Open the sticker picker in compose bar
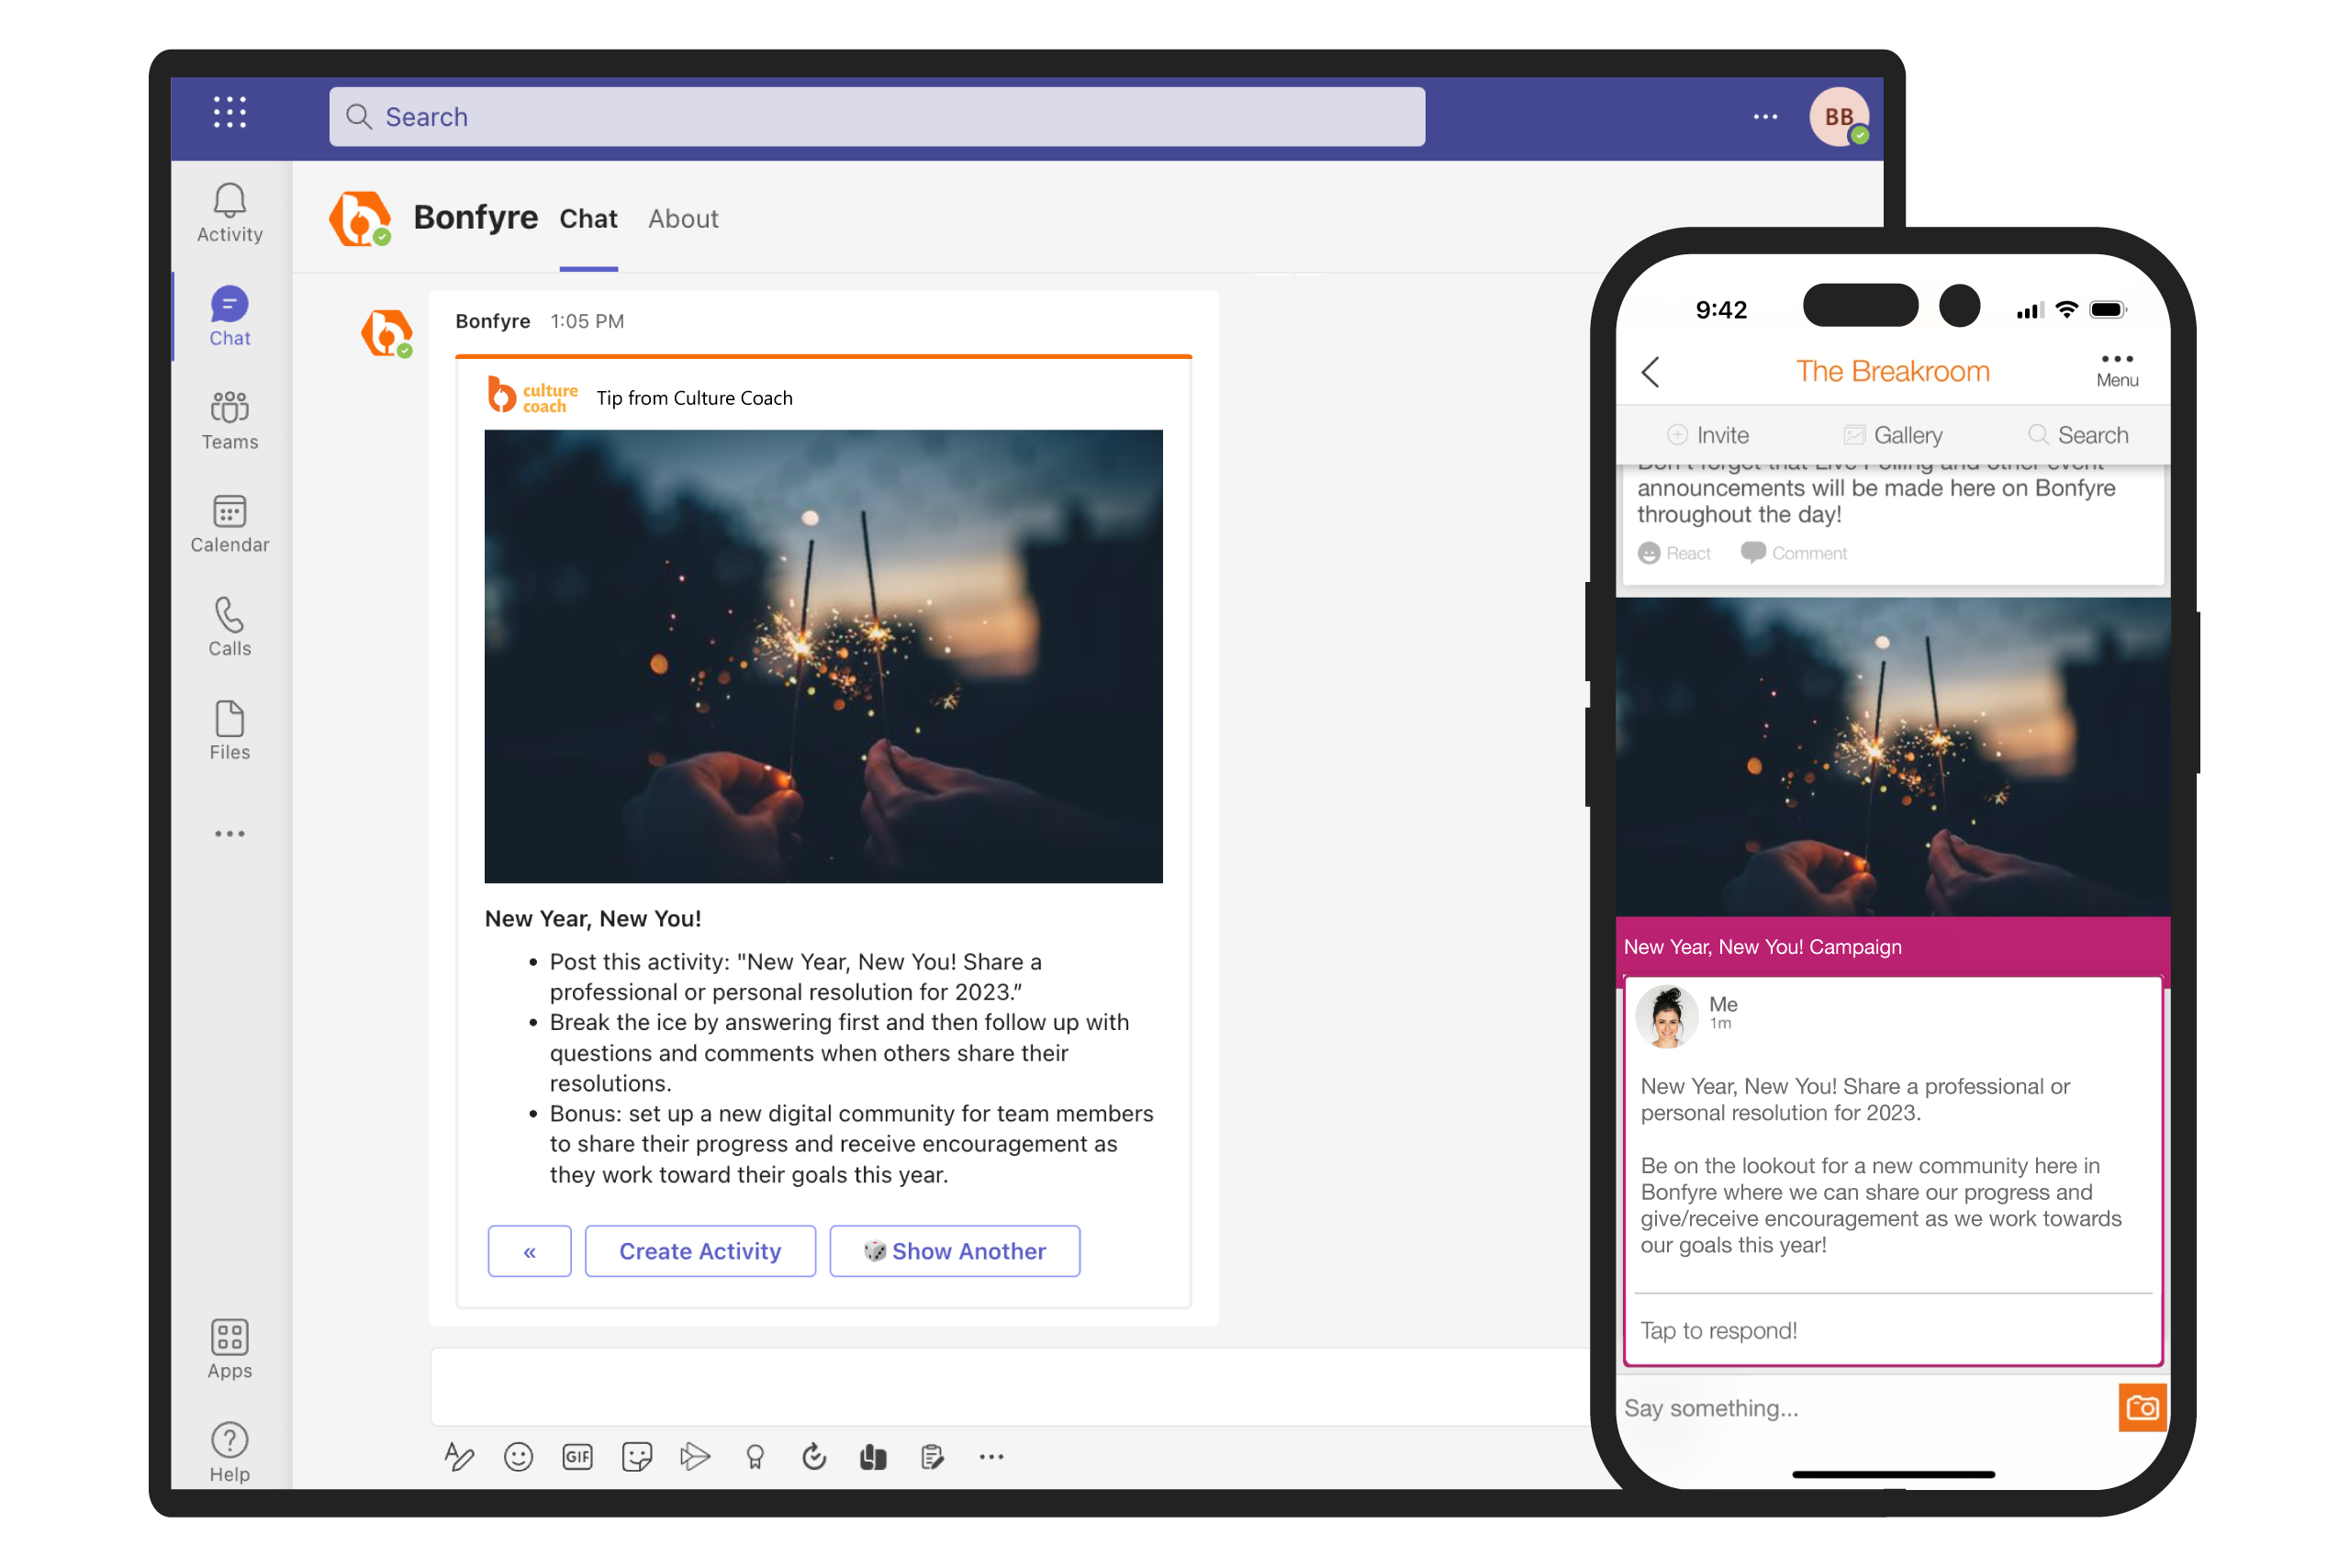2350x1568 pixels. coord(636,1456)
